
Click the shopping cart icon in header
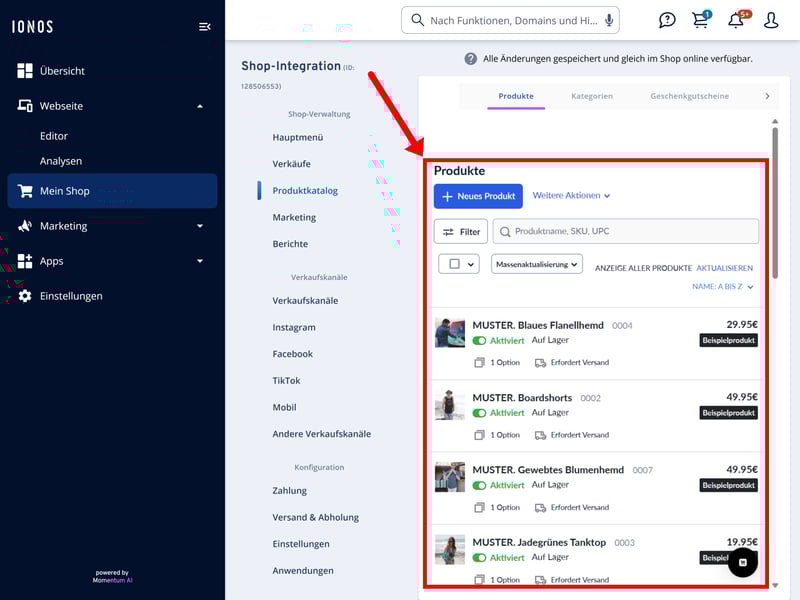[701, 21]
